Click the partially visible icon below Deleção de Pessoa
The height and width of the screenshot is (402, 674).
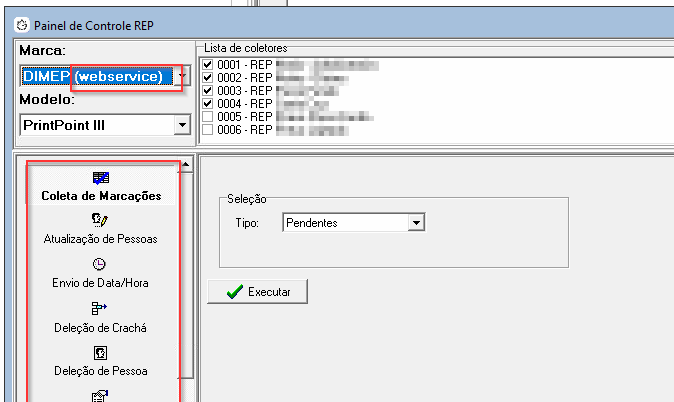(100, 395)
